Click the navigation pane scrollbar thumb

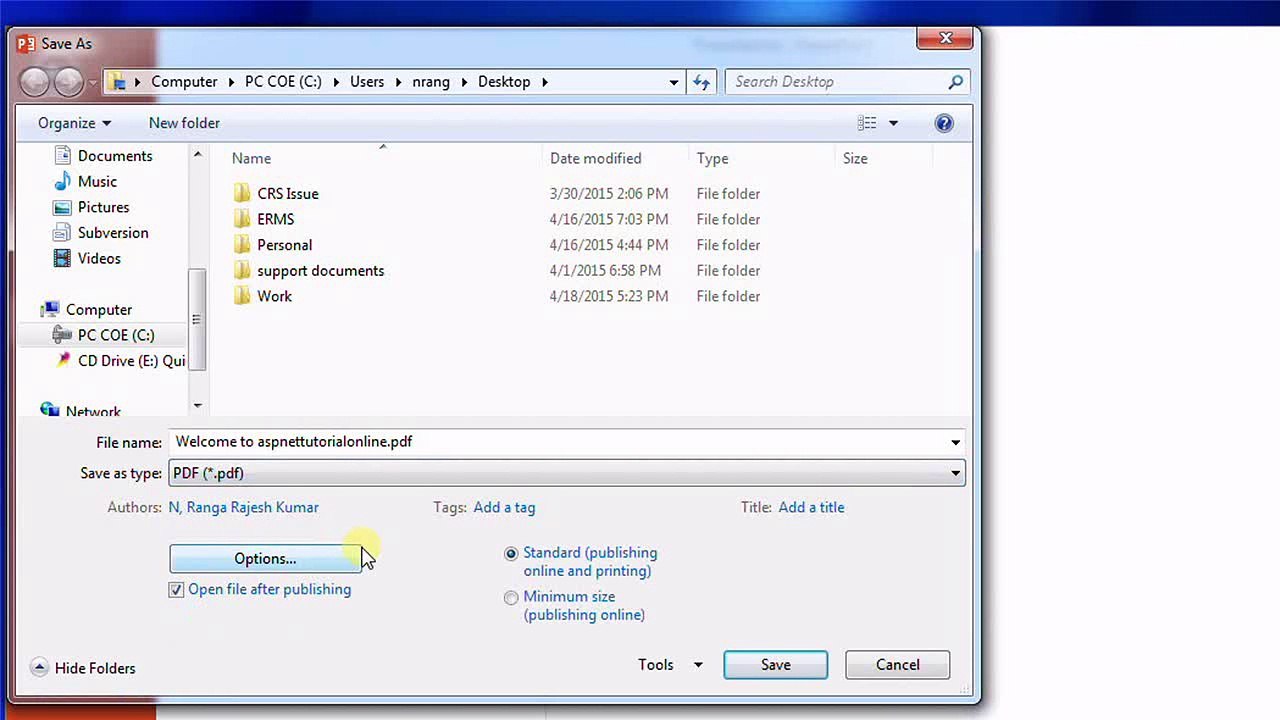[x=197, y=319]
